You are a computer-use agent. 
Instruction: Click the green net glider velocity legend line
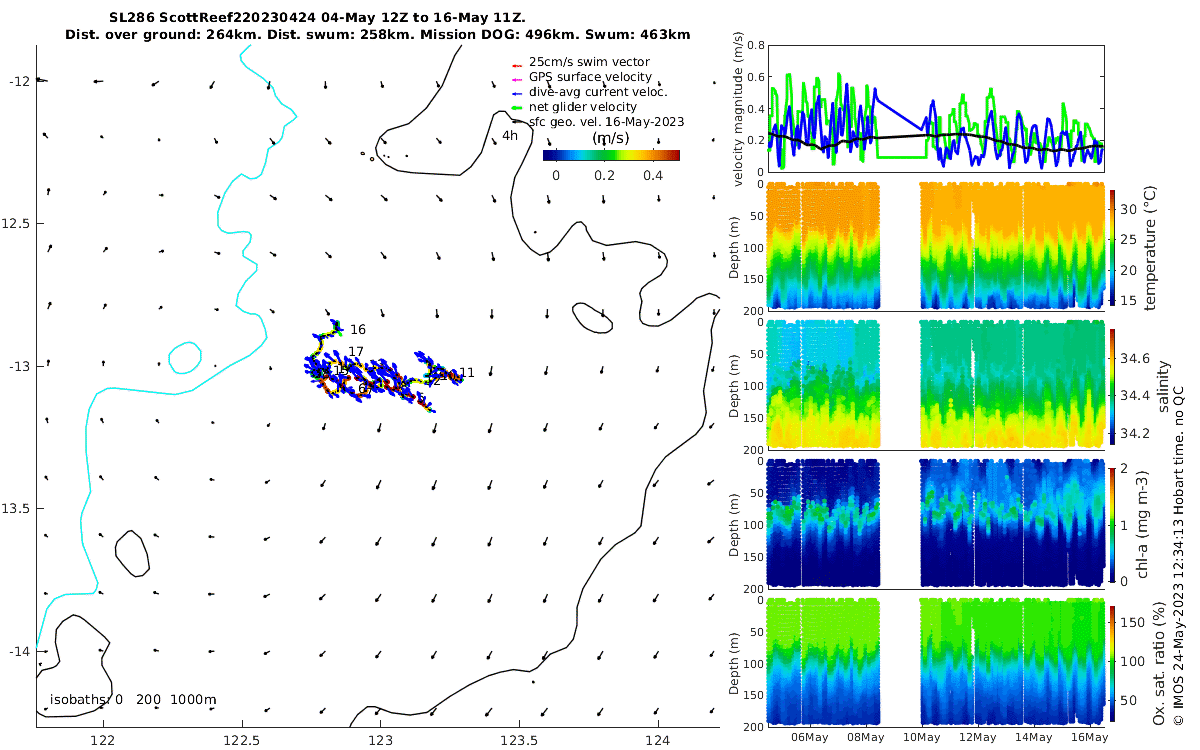coord(516,107)
